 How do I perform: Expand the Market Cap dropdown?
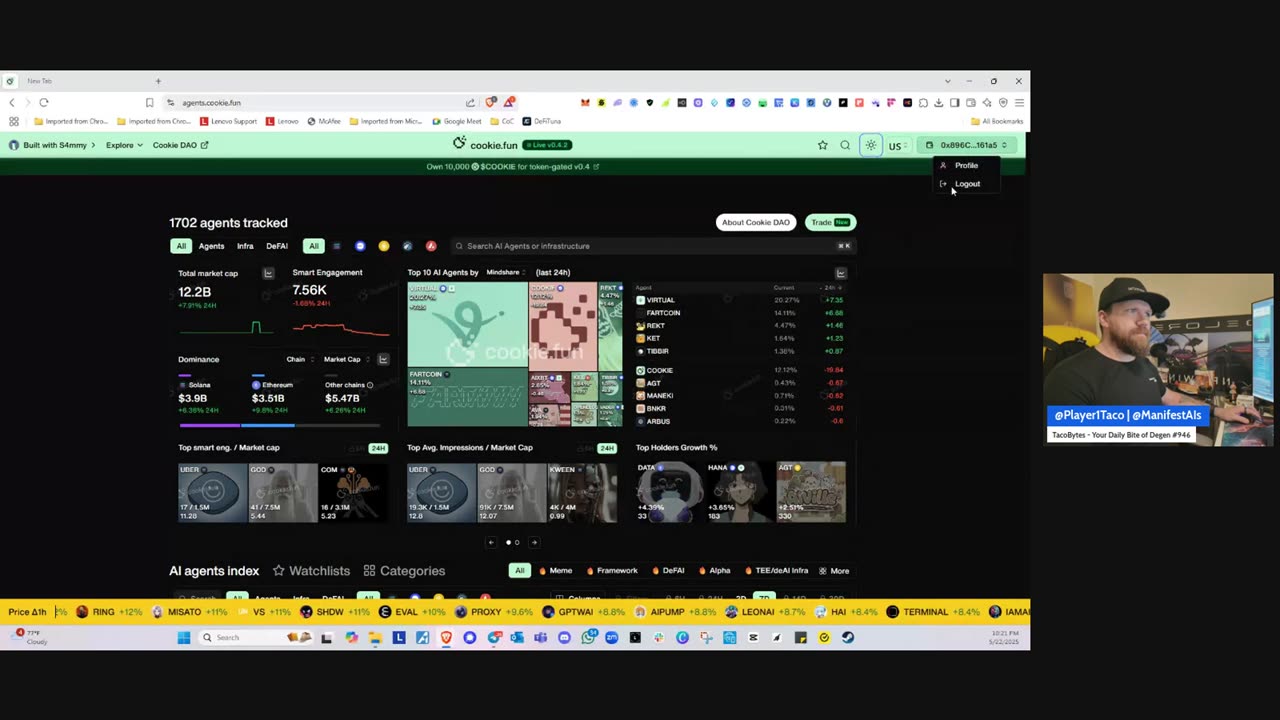(346, 359)
